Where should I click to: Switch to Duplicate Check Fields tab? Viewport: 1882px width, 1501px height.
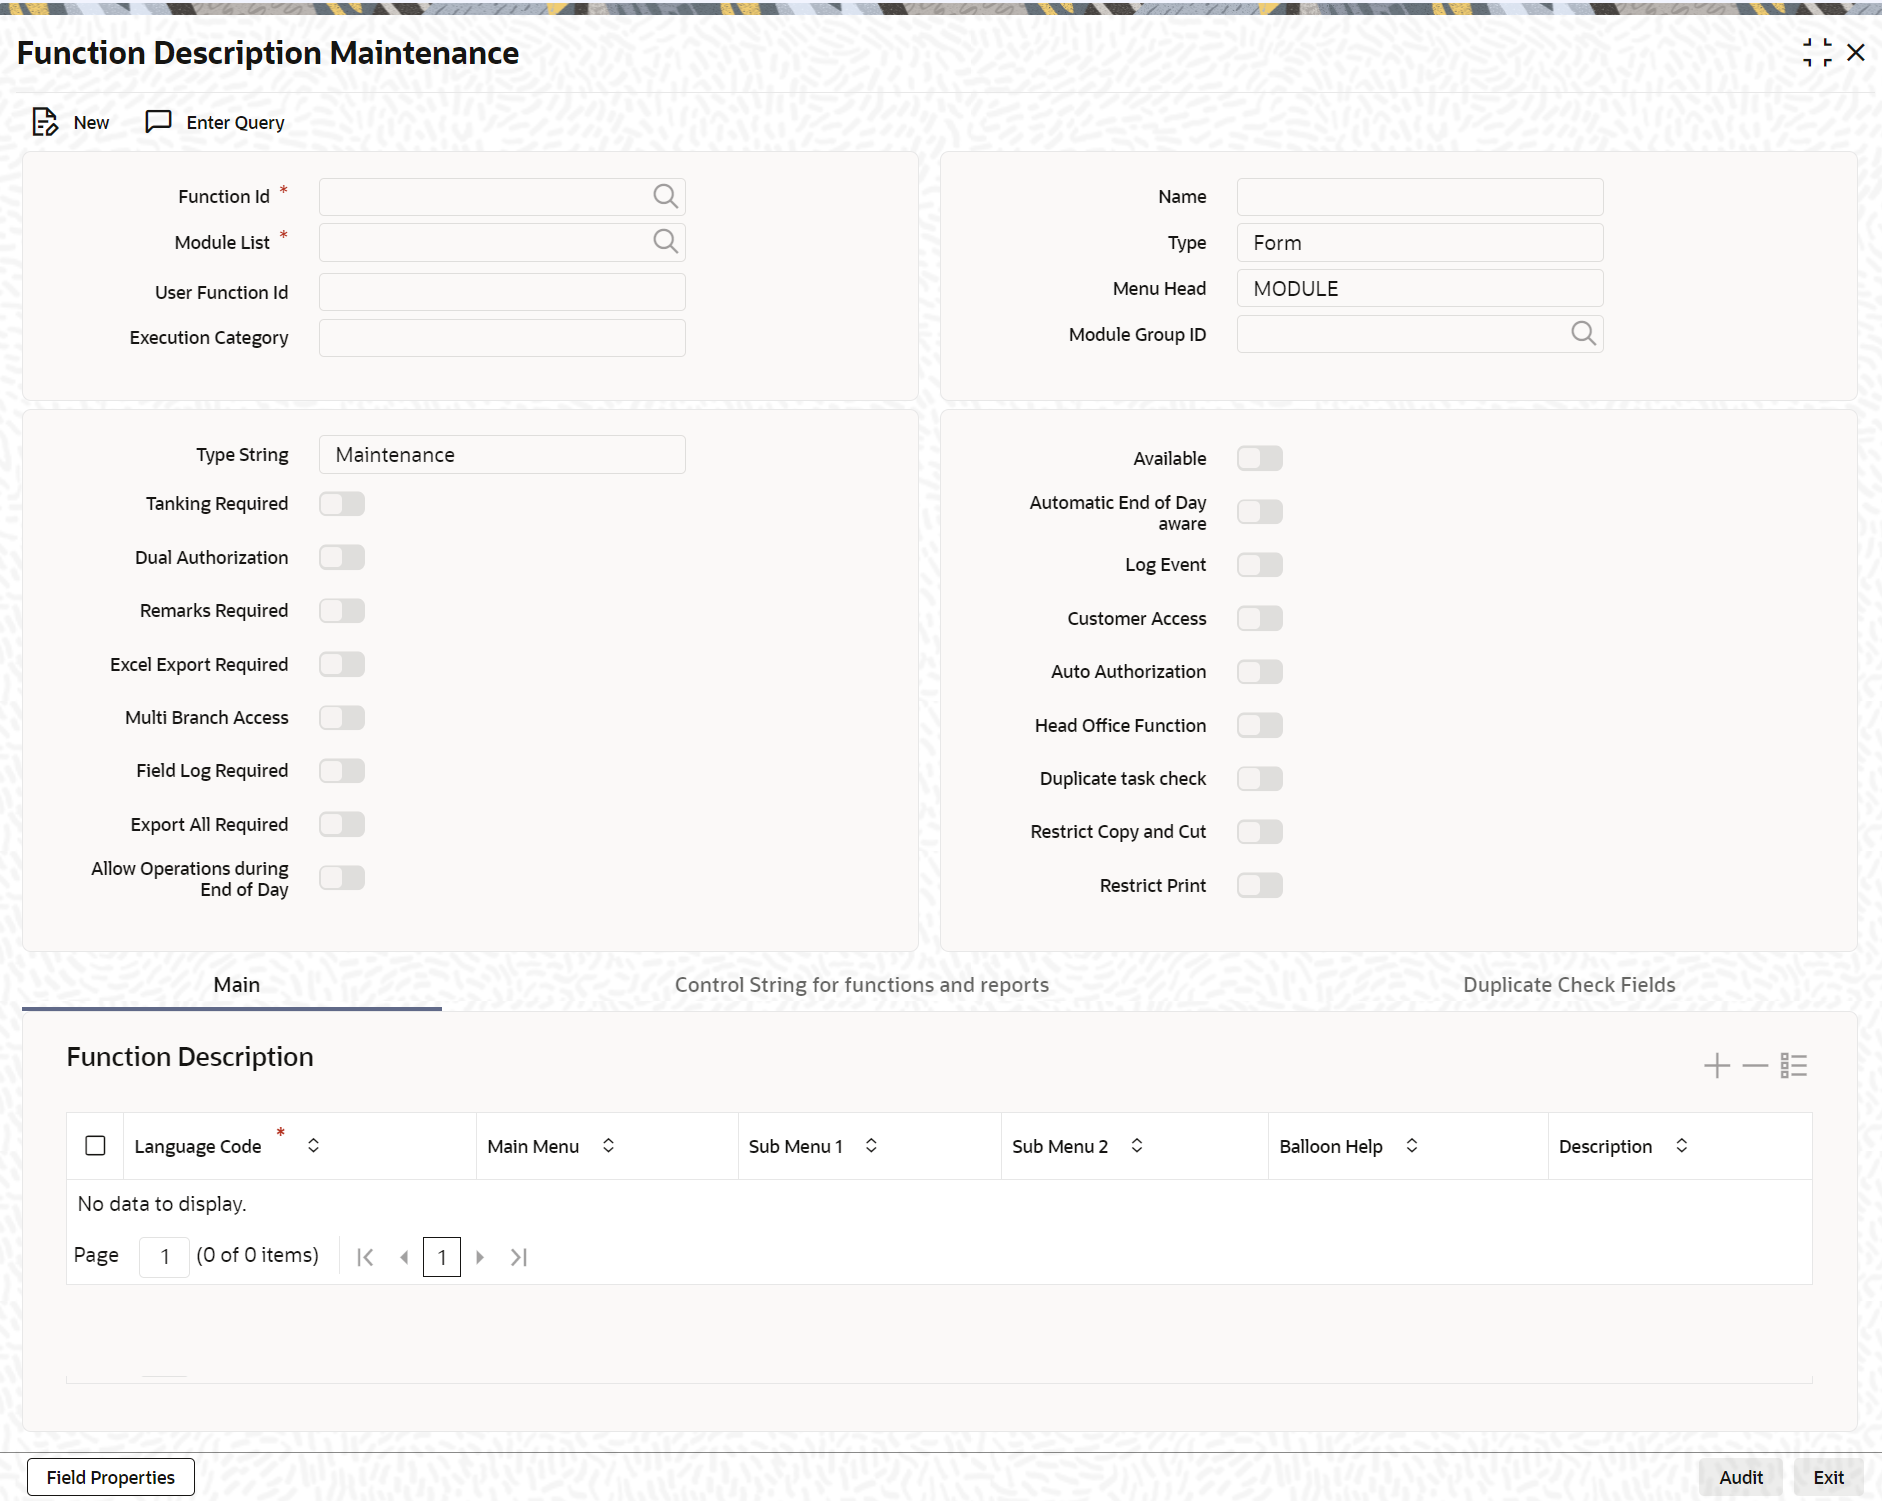point(1569,985)
